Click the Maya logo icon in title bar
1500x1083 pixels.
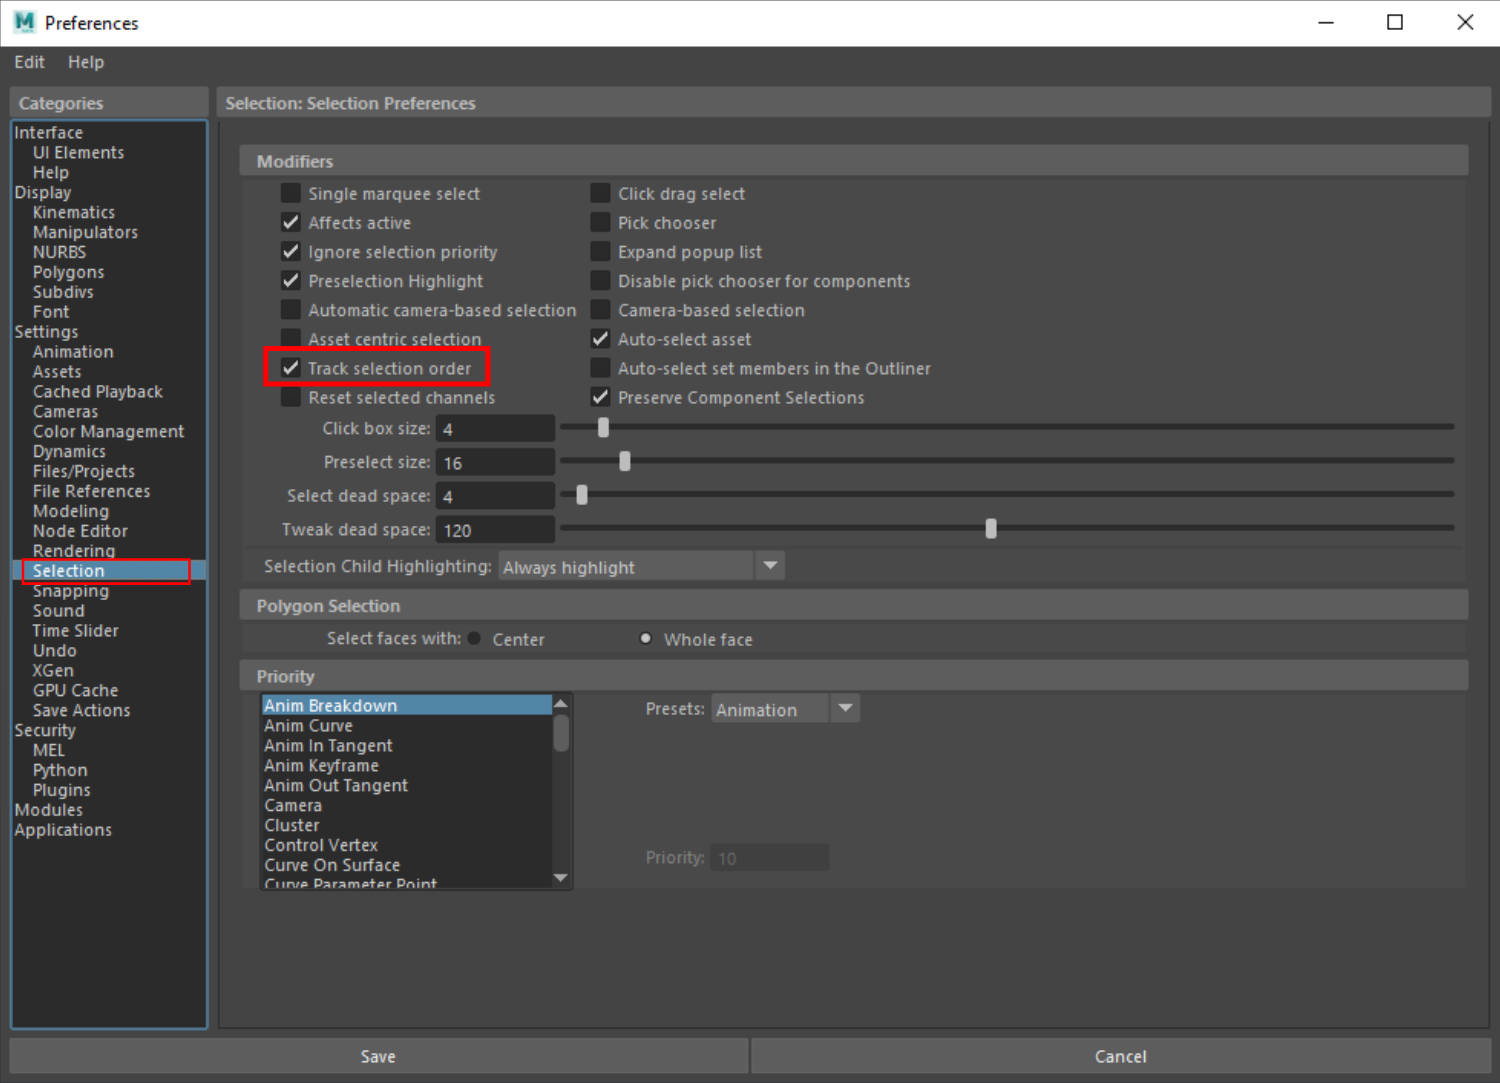[x=24, y=22]
